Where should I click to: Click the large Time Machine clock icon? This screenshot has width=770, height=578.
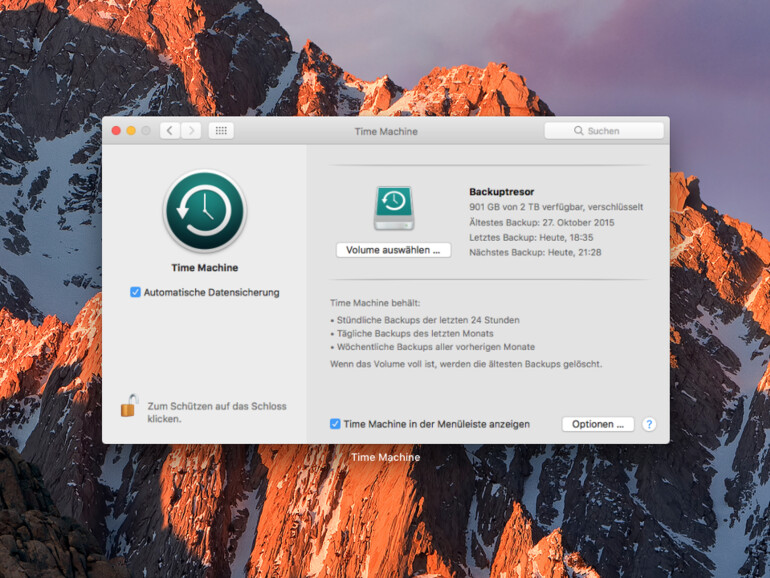205,211
